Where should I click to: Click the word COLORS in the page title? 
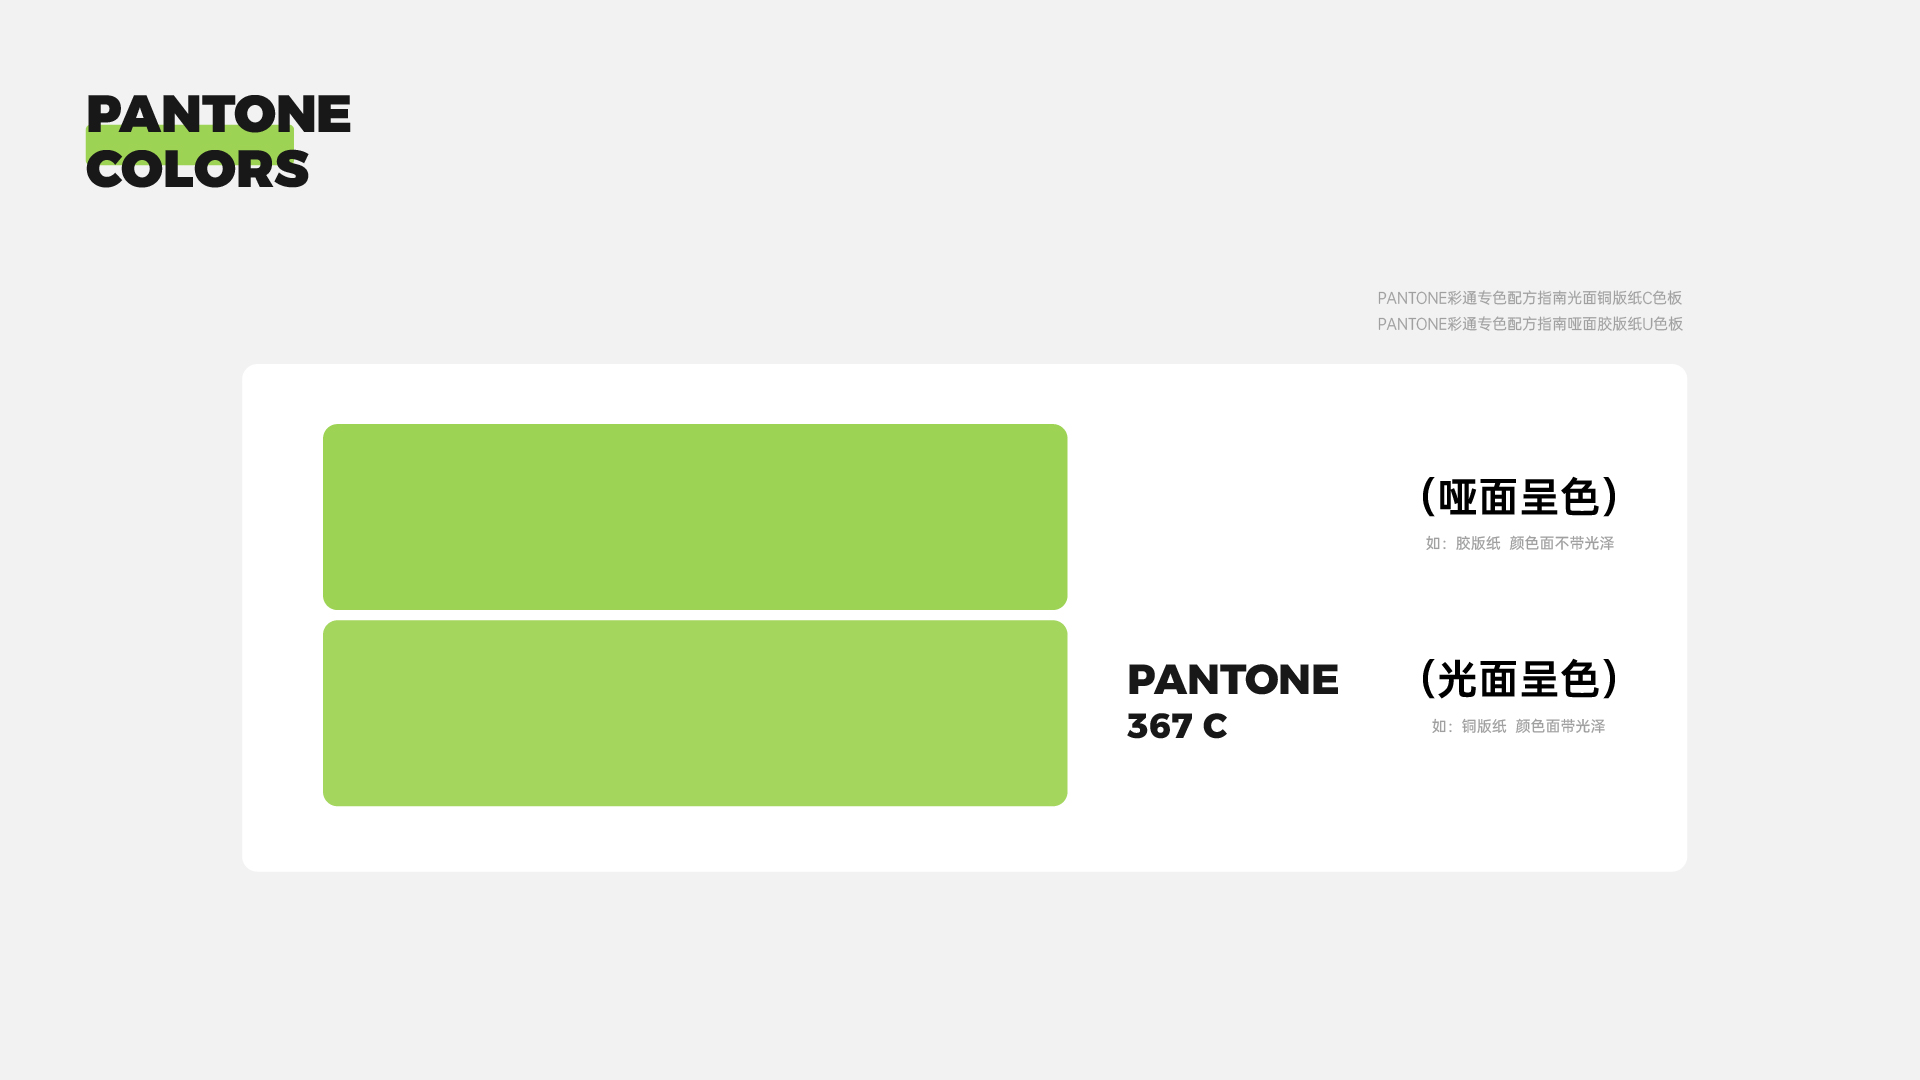(x=197, y=169)
